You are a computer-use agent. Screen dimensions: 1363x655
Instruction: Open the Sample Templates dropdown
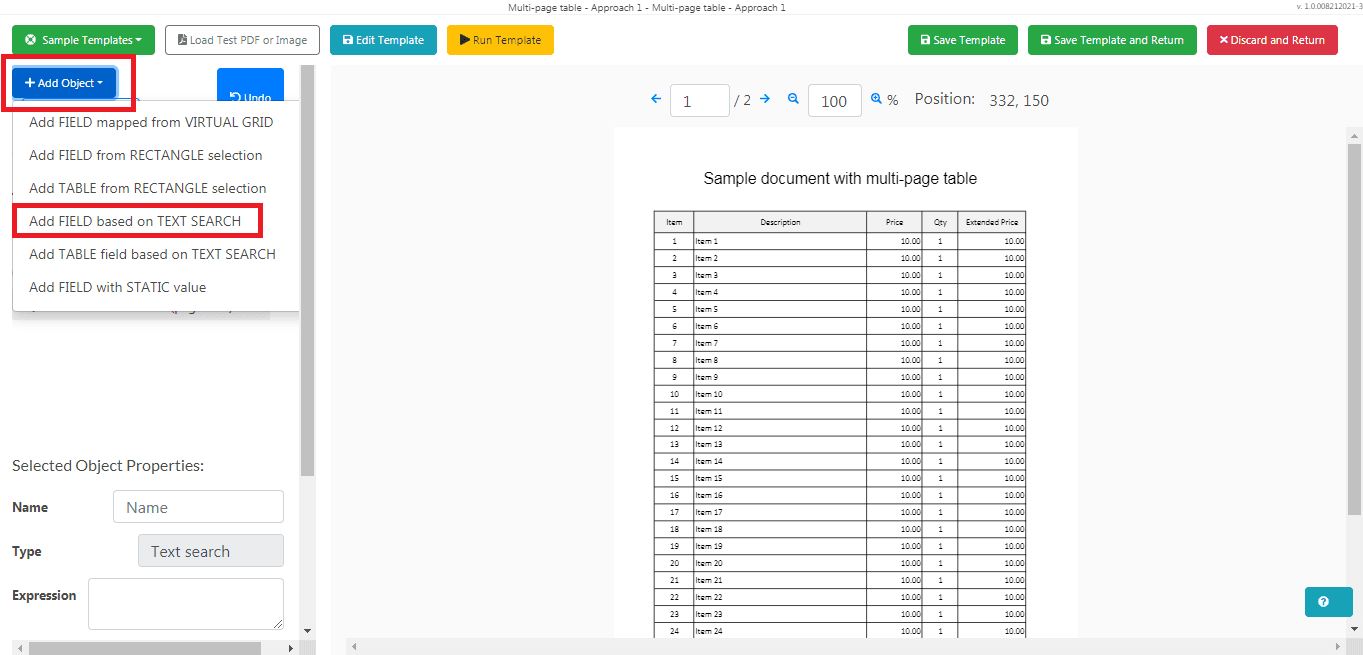pos(83,40)
